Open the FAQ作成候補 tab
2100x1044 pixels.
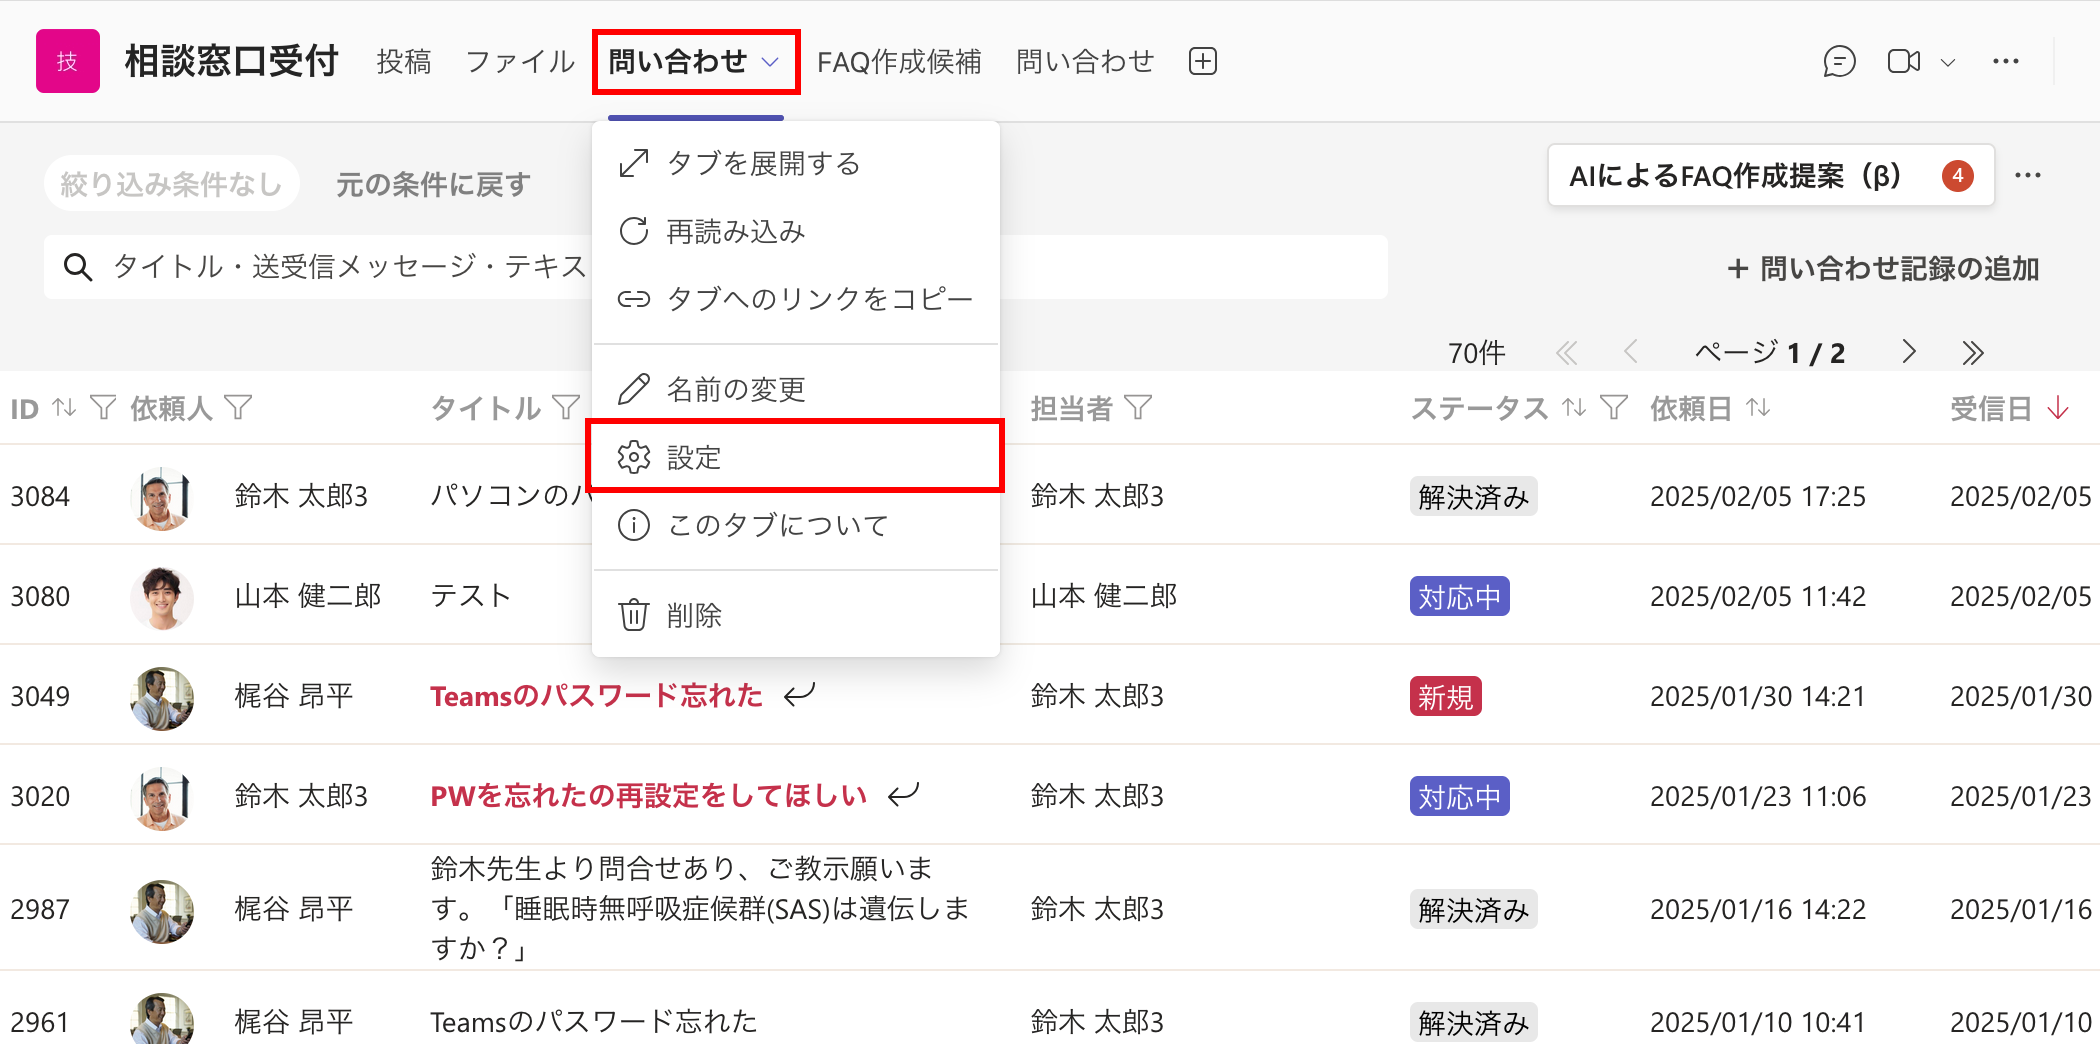899,62
